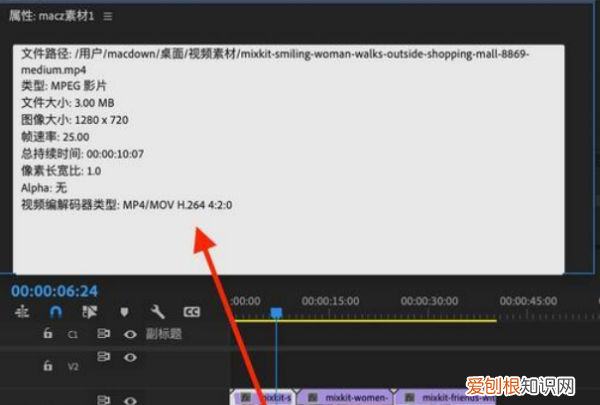Click the 总持续时间: 00:00:10:07 line
Image resolution: width=600 pixels, height=405 pixels.
(x=82, y=154)
